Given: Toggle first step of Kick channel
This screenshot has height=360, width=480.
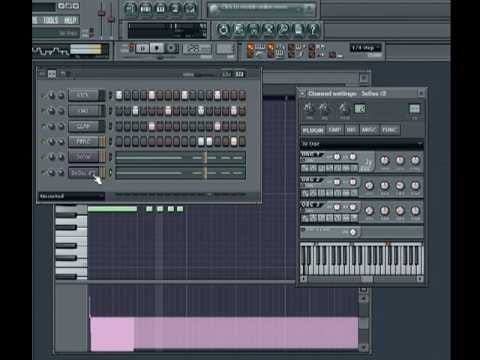Looking at the screenshot, I should click(x=119, y=95).
